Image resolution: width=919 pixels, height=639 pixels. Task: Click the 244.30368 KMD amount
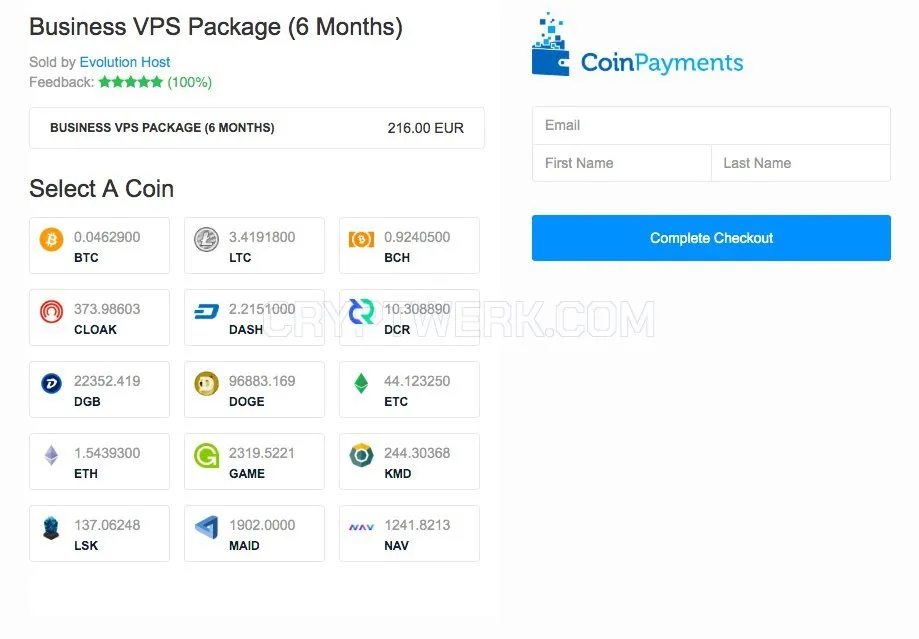[417, 453]
